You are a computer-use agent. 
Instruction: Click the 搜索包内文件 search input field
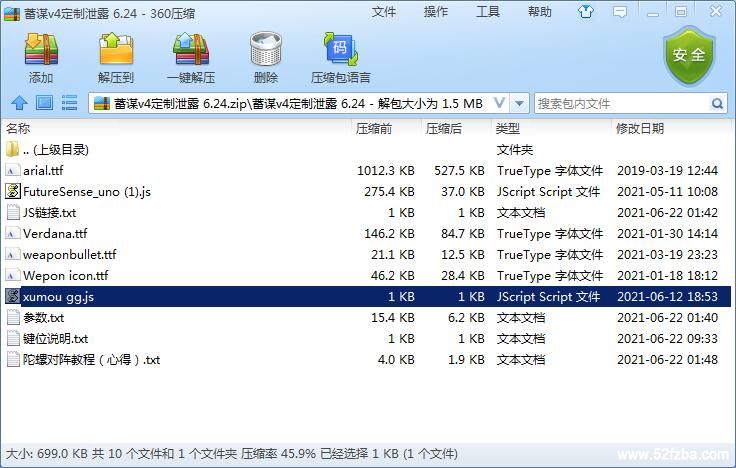[x=620, y=103]
